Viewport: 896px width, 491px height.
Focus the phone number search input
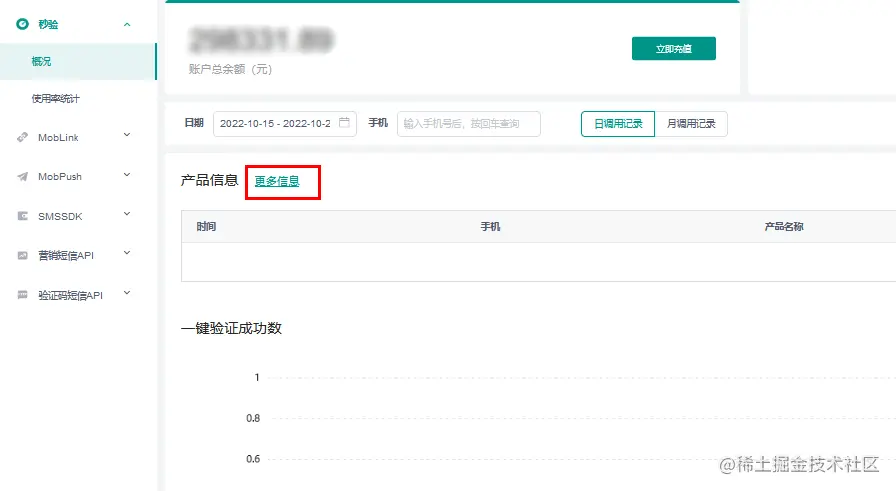pyautogui.click(x=469, y=123)
